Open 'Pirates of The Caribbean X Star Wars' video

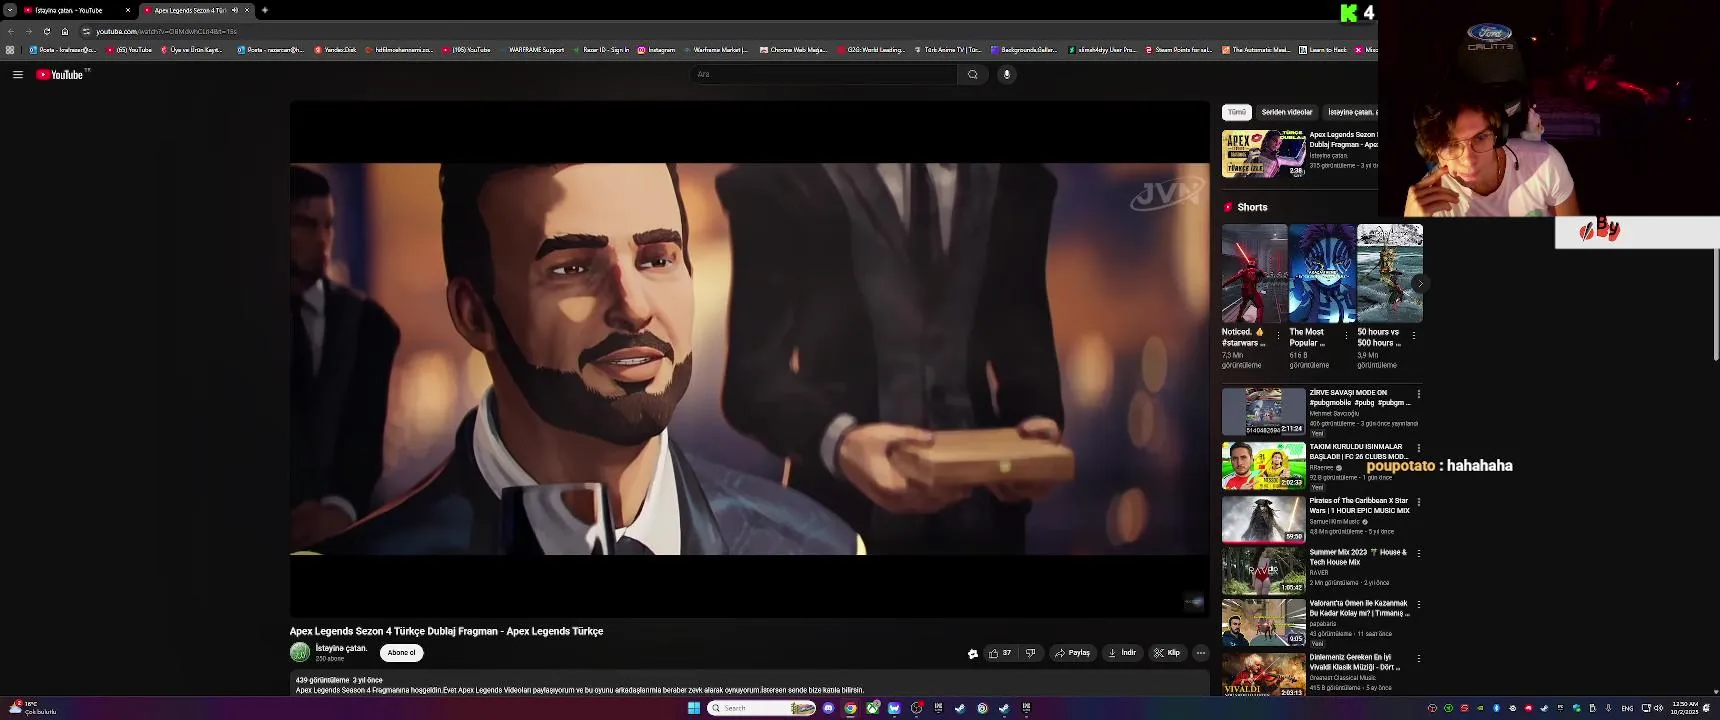pyautogui.click(x=1264, y=519)
